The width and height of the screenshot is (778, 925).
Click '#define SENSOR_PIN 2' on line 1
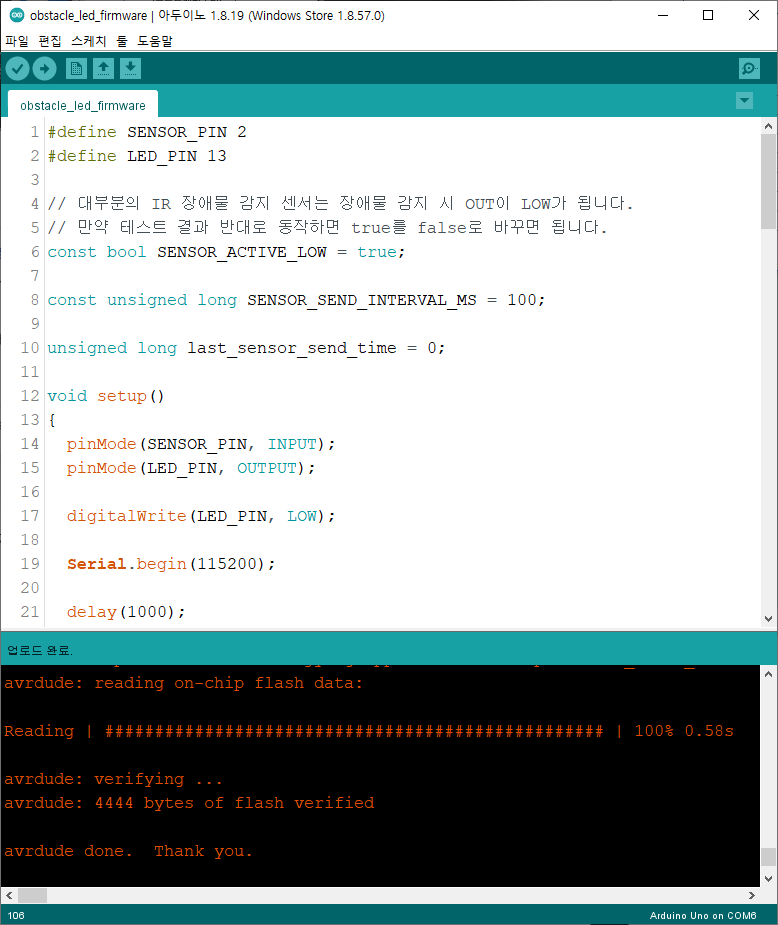[x=147, y=132]
